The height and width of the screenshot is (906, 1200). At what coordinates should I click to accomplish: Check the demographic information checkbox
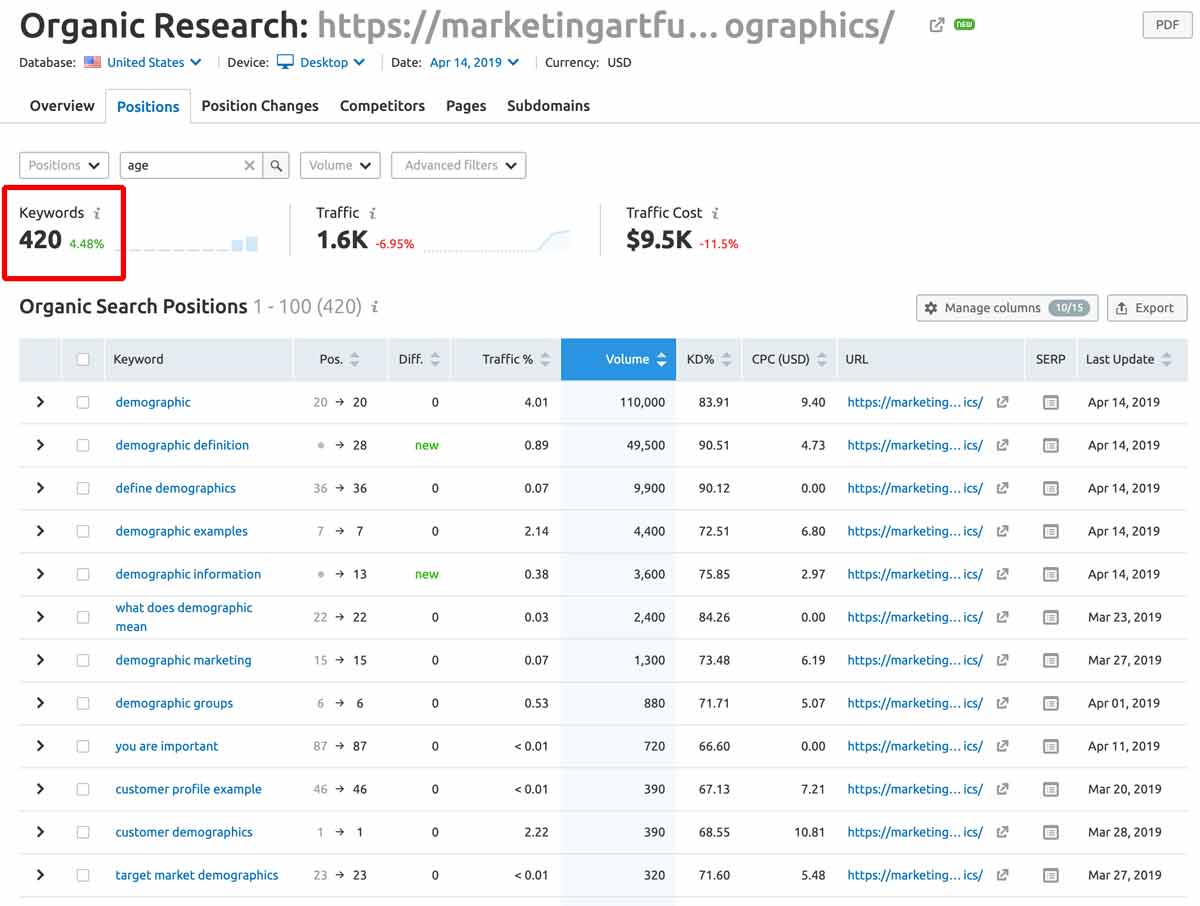pos(83,574)
